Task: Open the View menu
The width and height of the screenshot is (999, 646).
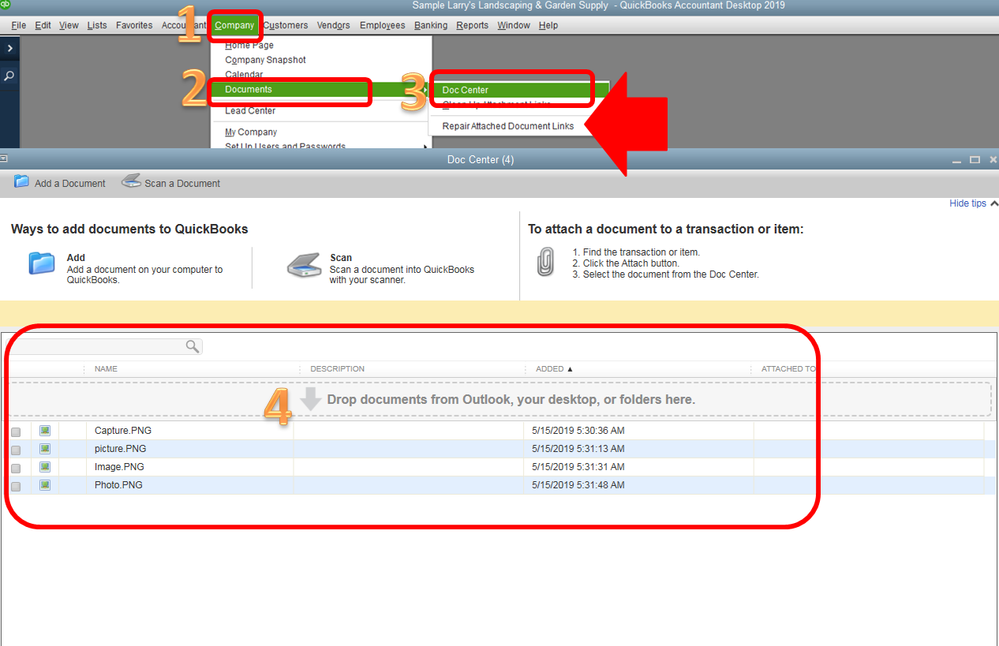Action: (69, 25)
